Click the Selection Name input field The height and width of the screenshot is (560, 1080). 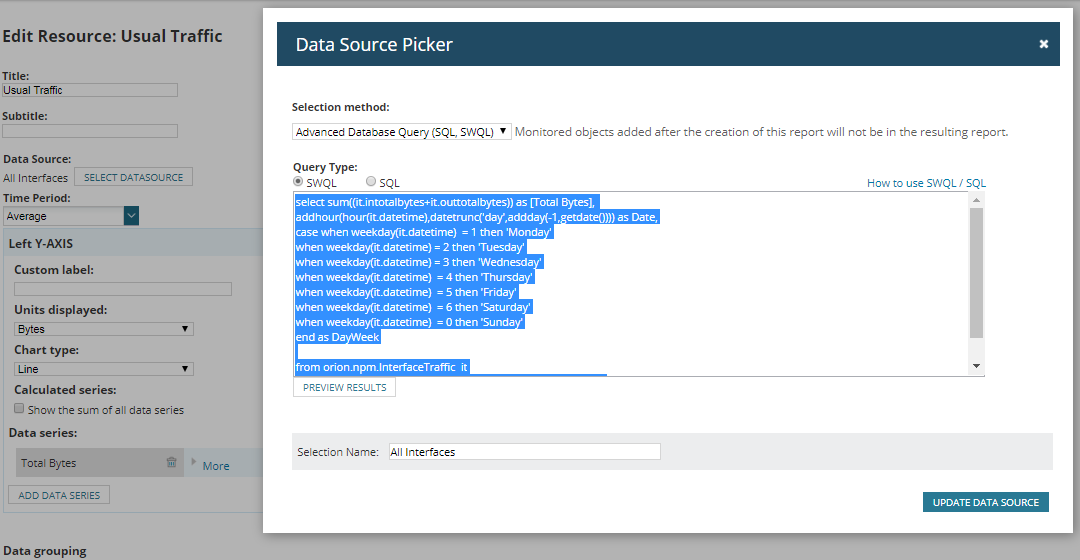(x=525, y=452)
